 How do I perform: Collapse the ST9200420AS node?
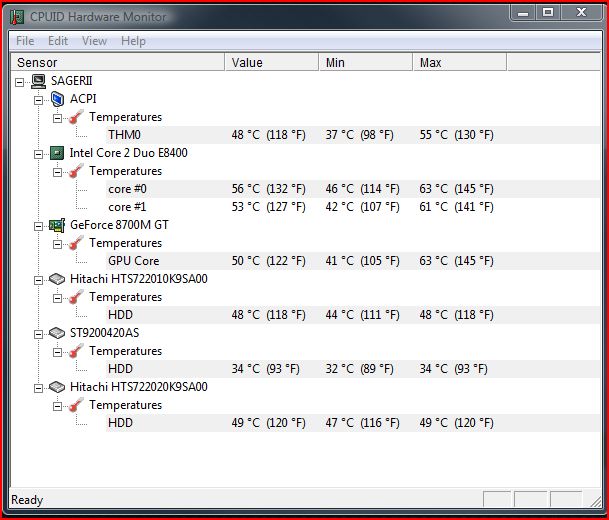(38, 334)
